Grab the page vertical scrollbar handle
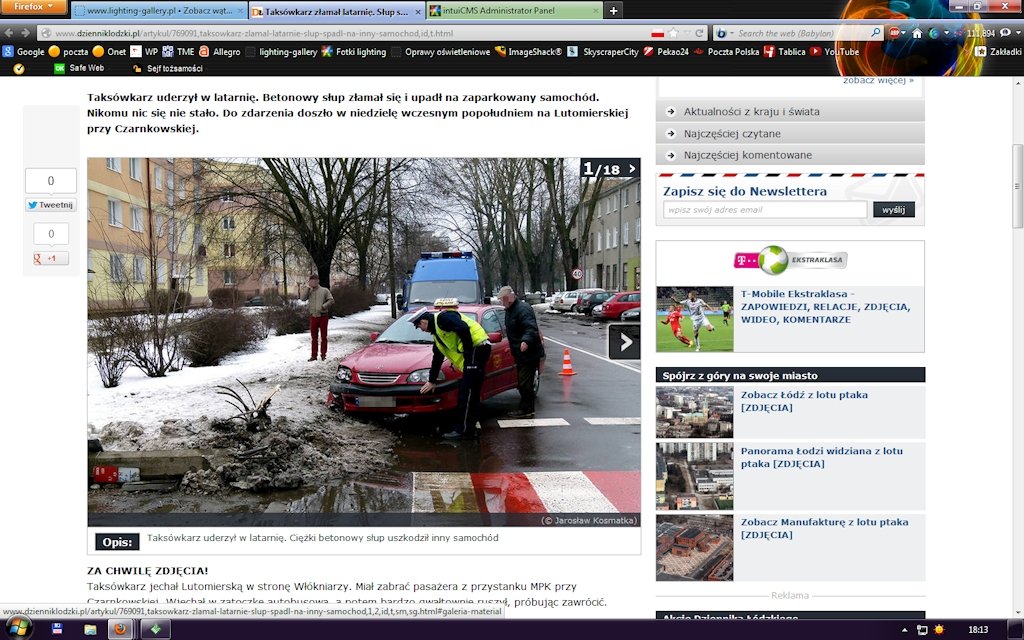 (1017, 186)
